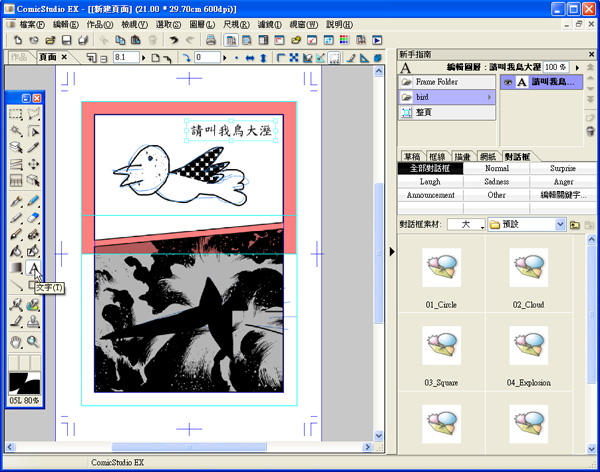The width and height of the screenshot is (600, 472).
Task: Open the size 大 dropdown
Action: pyautogui.click(x=479, y=225)
